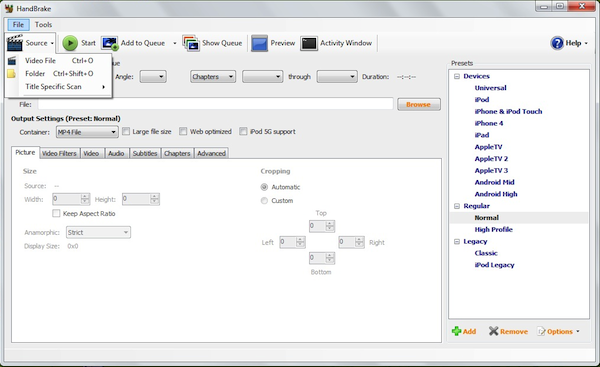Select the iPhone & iPod Touch preset
This screenshot has width=600, height=367.
point(508,111)
